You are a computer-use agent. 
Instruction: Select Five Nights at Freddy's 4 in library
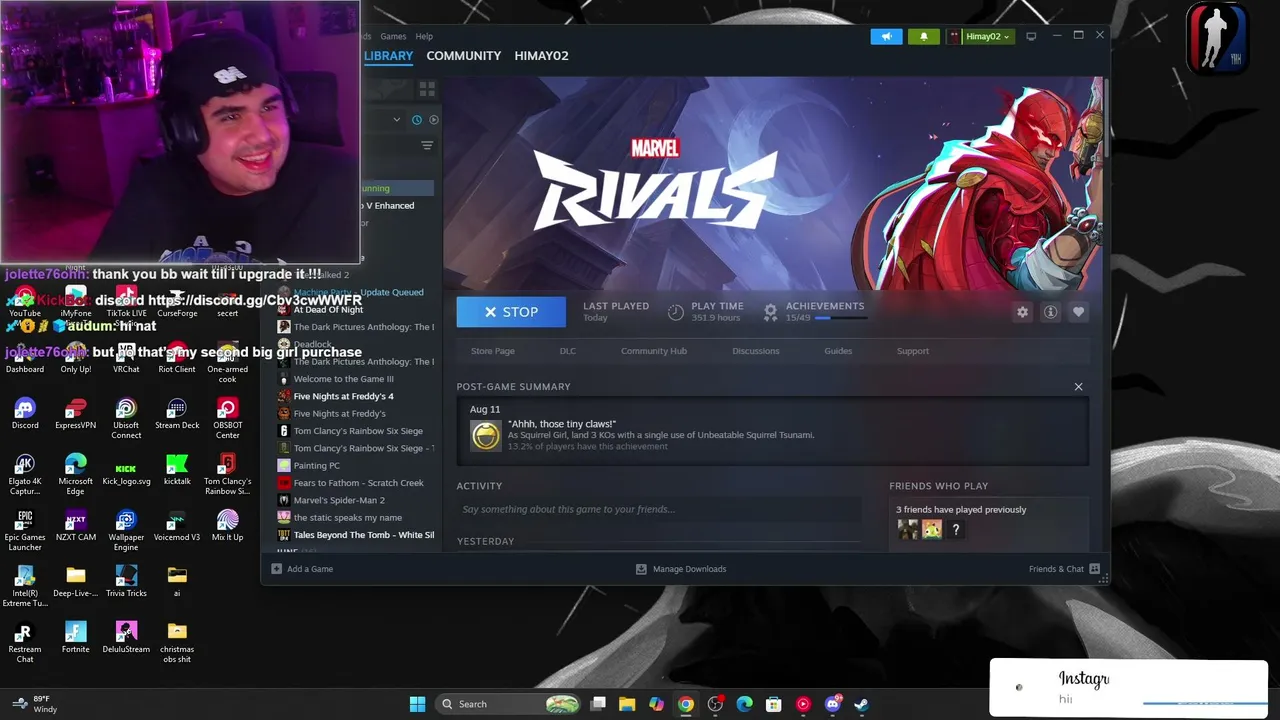point(343,396)
